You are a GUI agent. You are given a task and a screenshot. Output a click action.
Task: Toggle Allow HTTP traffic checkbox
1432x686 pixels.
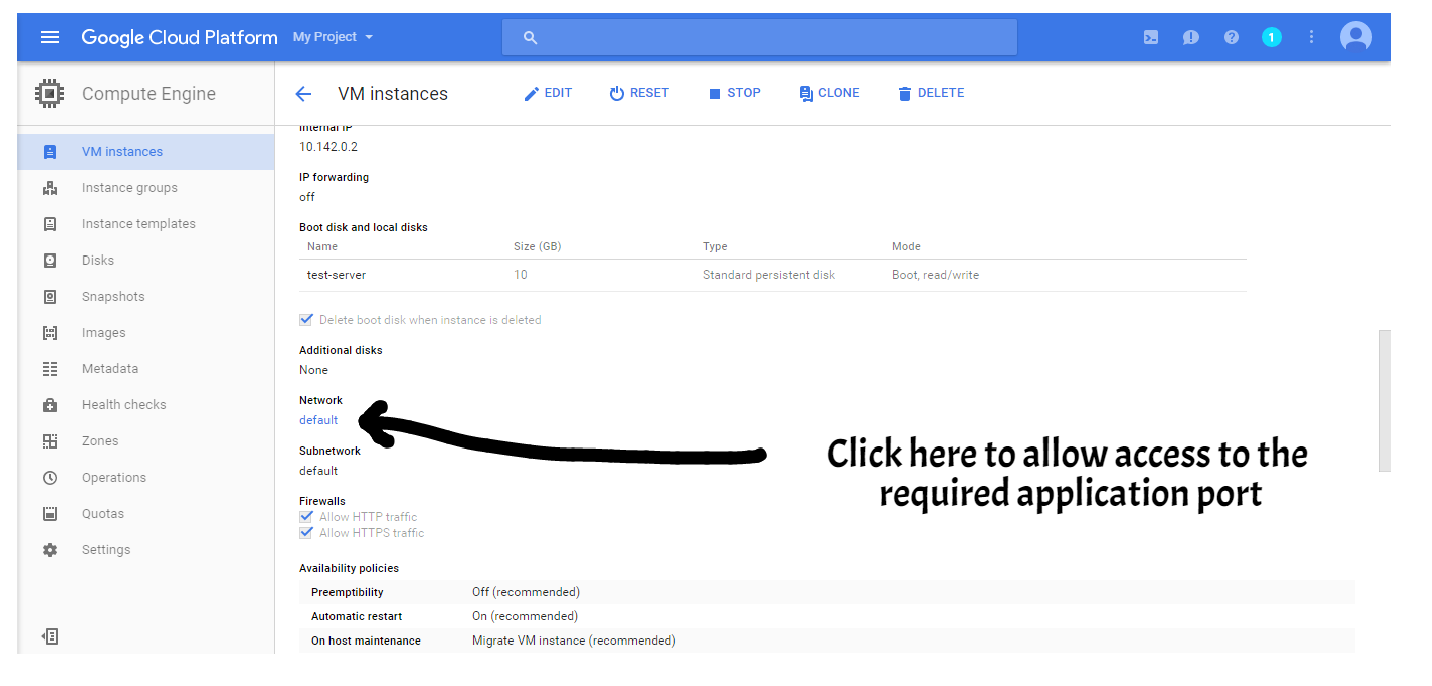tap(306, 517)
